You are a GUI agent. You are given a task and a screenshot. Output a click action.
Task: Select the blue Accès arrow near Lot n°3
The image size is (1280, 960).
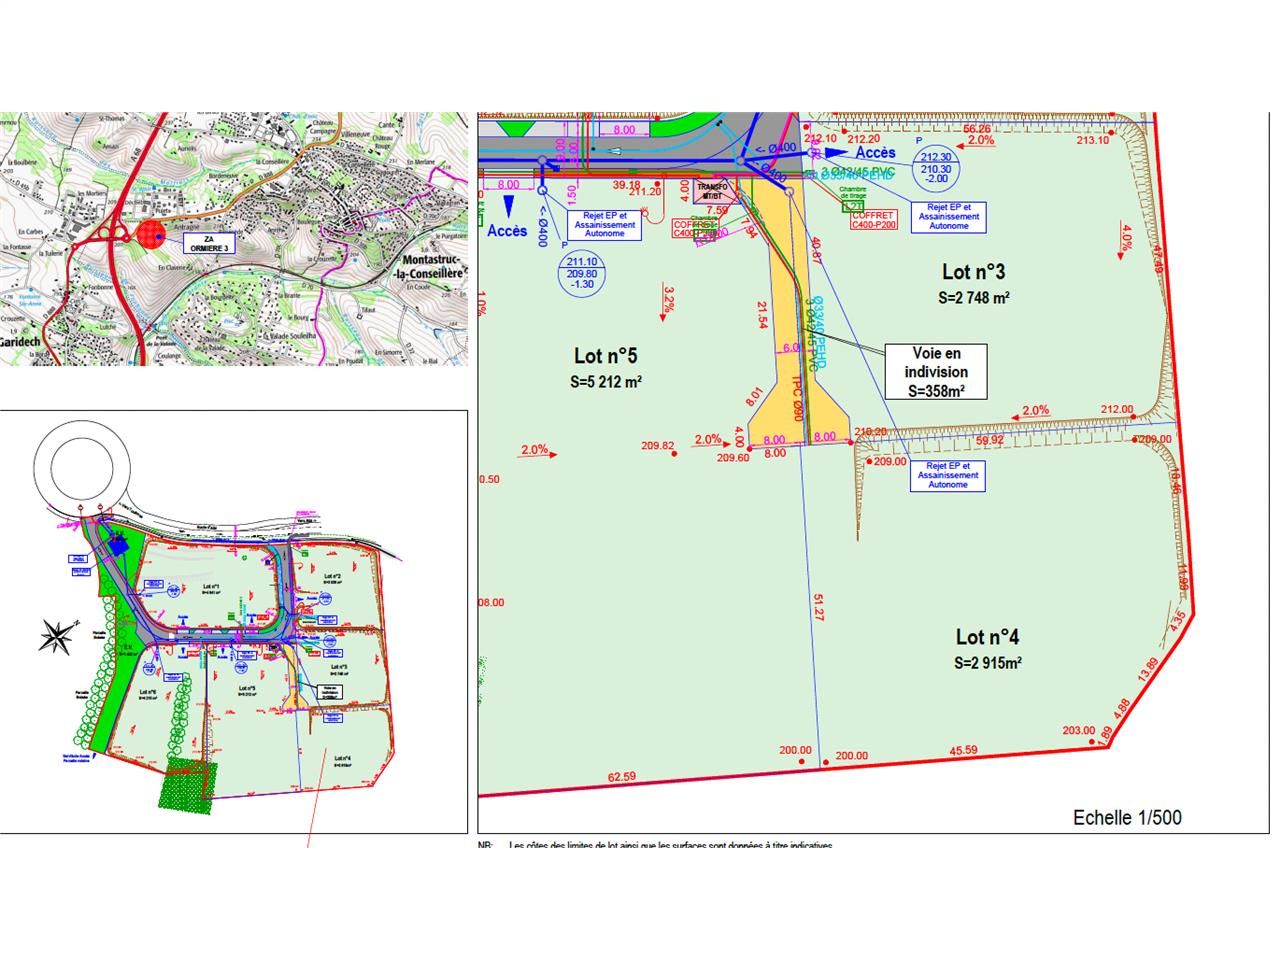point(836,152)
